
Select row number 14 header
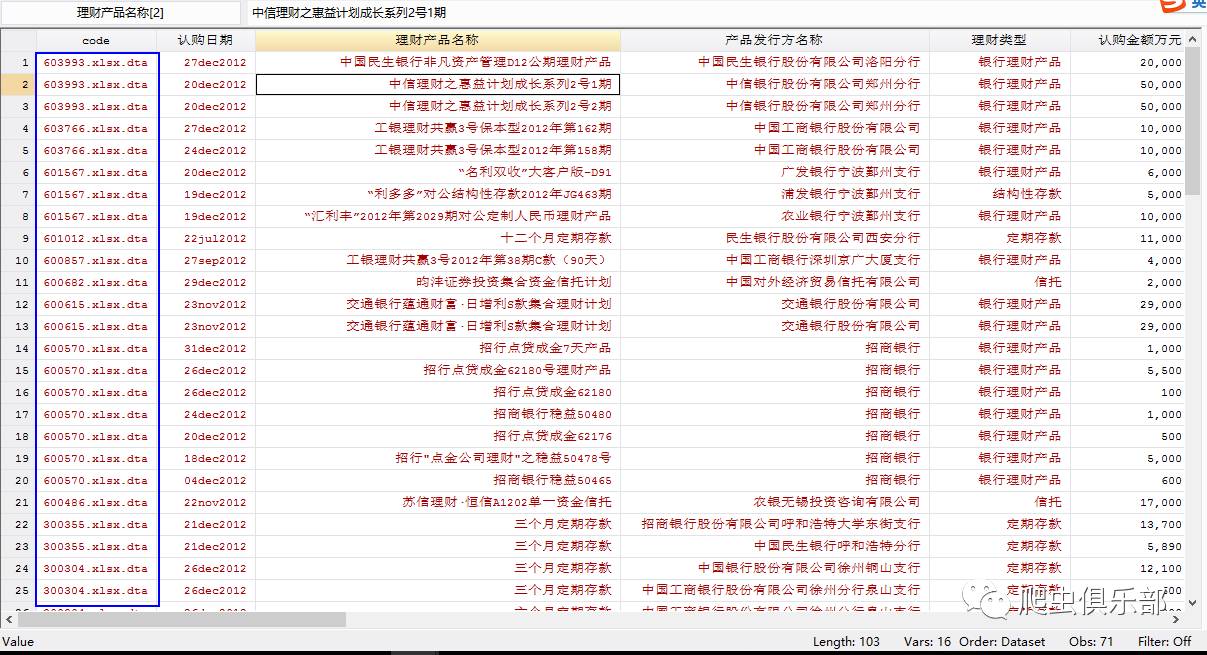(18, 348)
